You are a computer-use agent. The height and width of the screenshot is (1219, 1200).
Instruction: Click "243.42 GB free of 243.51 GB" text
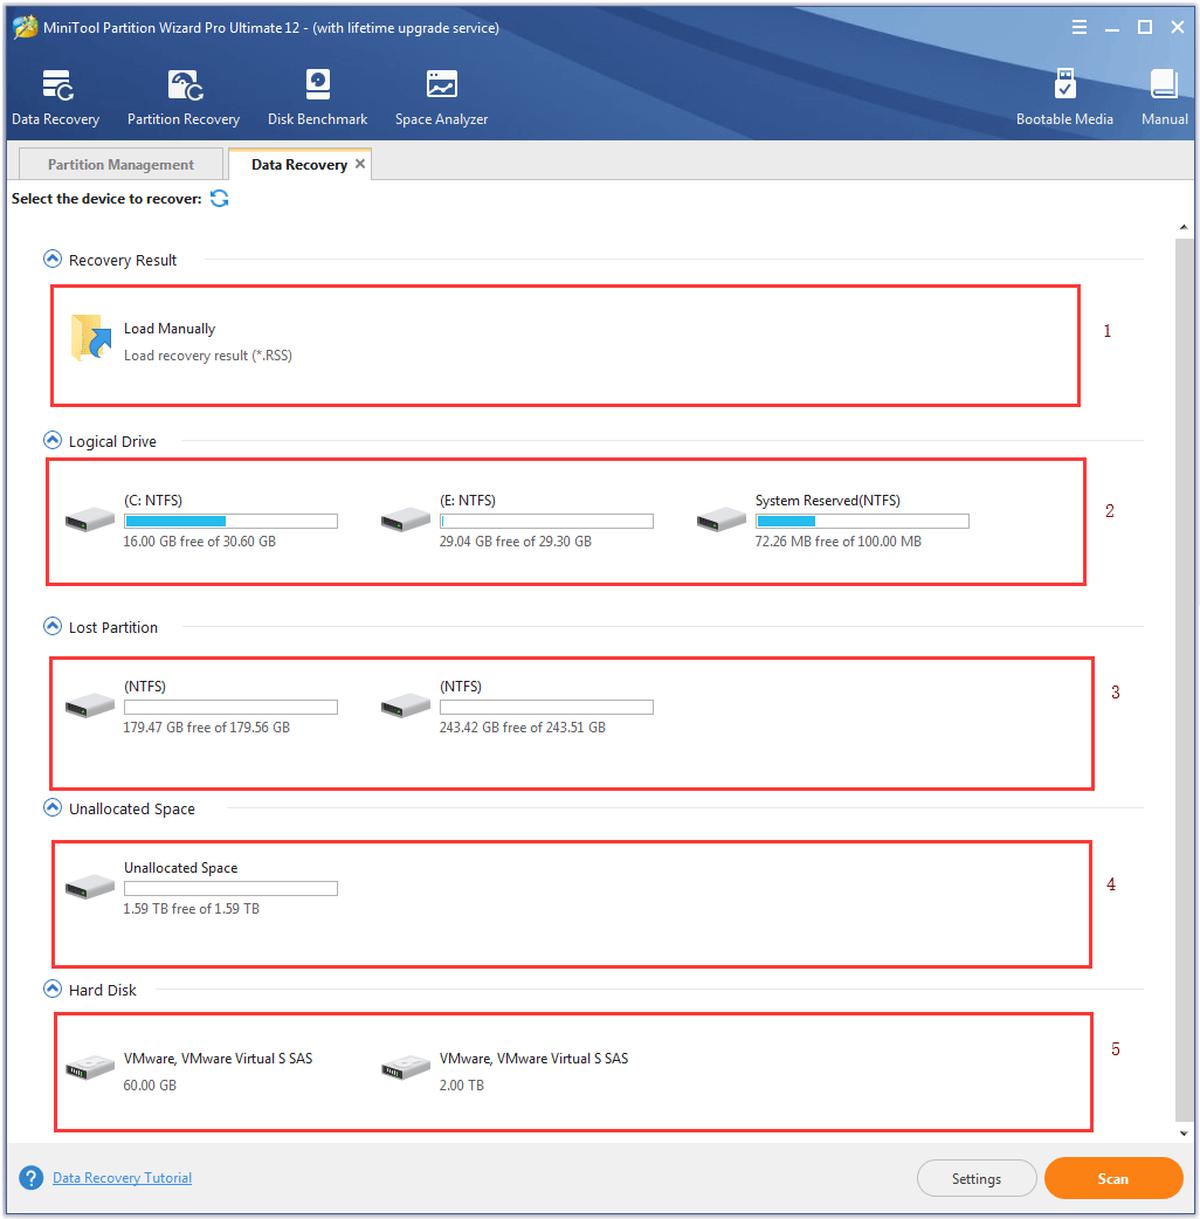[522, 727]
